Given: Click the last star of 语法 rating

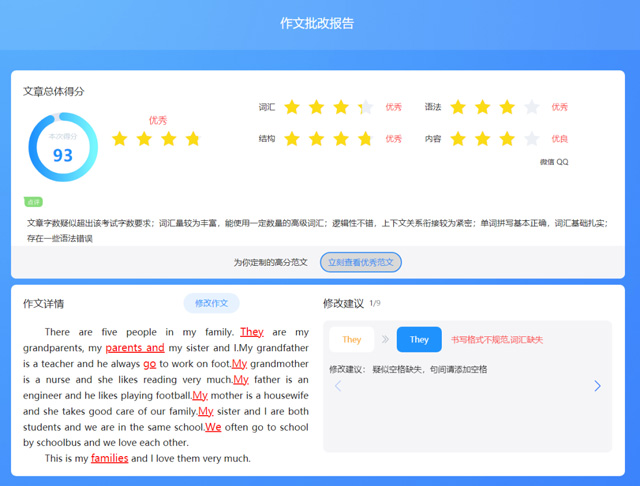Looking at the screenshot, I should [532, 107].
